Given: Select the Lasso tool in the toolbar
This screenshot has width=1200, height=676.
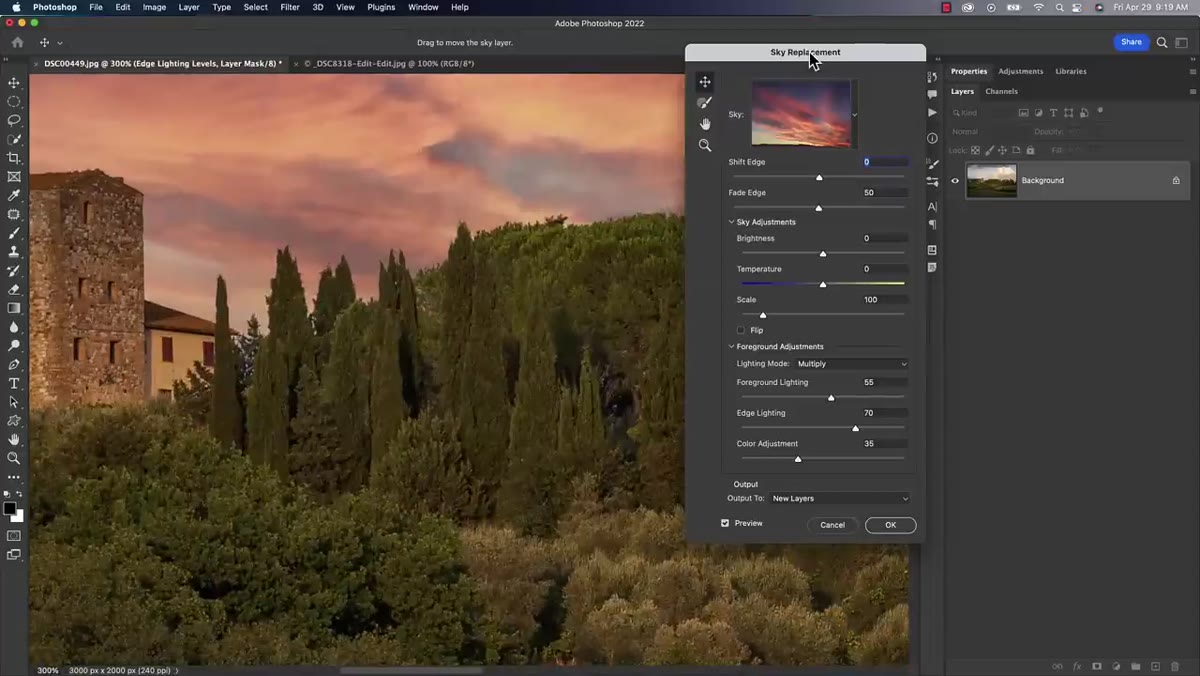Looking at the screenshot, I should [x=14, y=120].
